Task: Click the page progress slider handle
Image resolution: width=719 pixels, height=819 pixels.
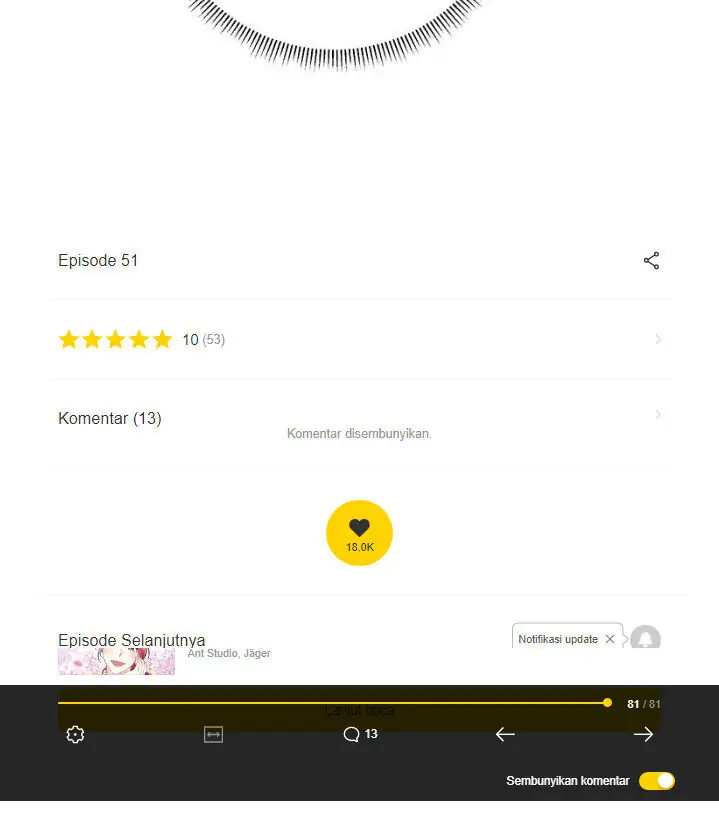Action: 607,703
